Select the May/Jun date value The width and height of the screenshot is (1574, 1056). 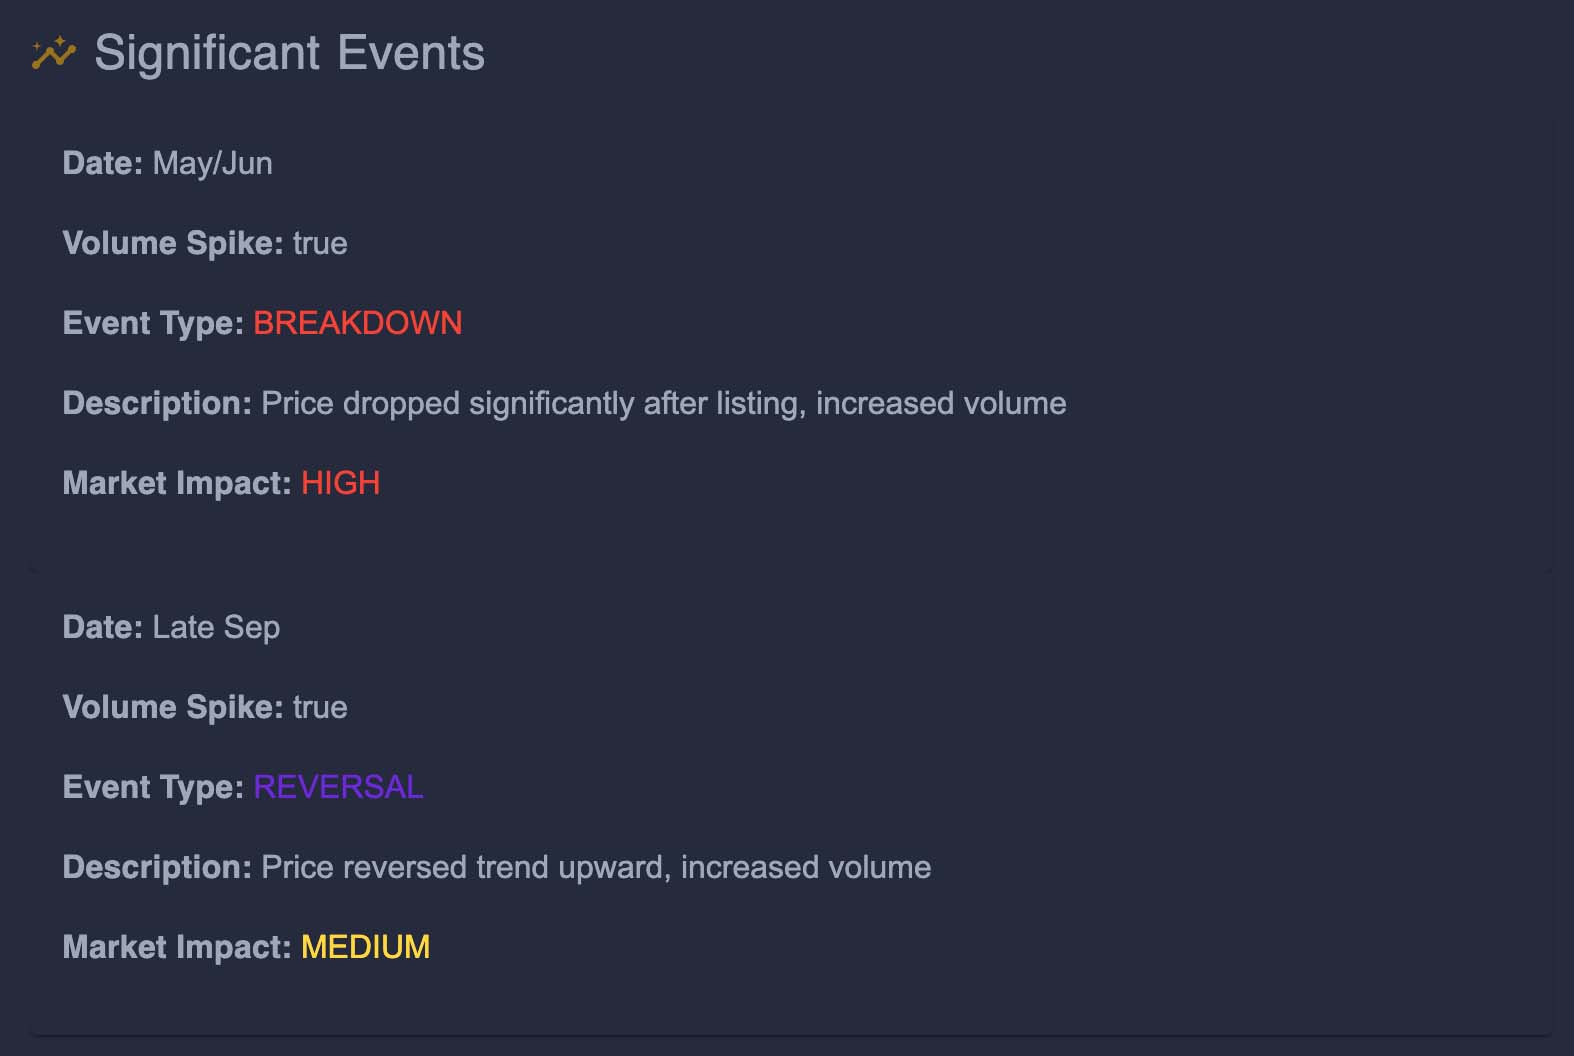(212, 163)
